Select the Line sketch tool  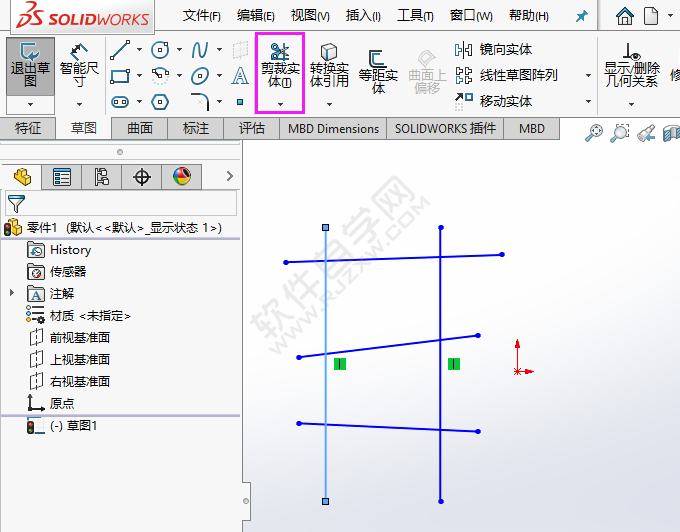pyautogui.click(x=120, y=50)
